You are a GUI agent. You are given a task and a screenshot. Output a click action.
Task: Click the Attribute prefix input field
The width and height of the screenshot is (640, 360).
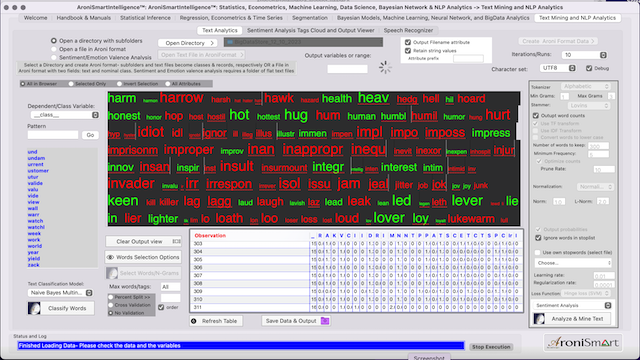468,58
